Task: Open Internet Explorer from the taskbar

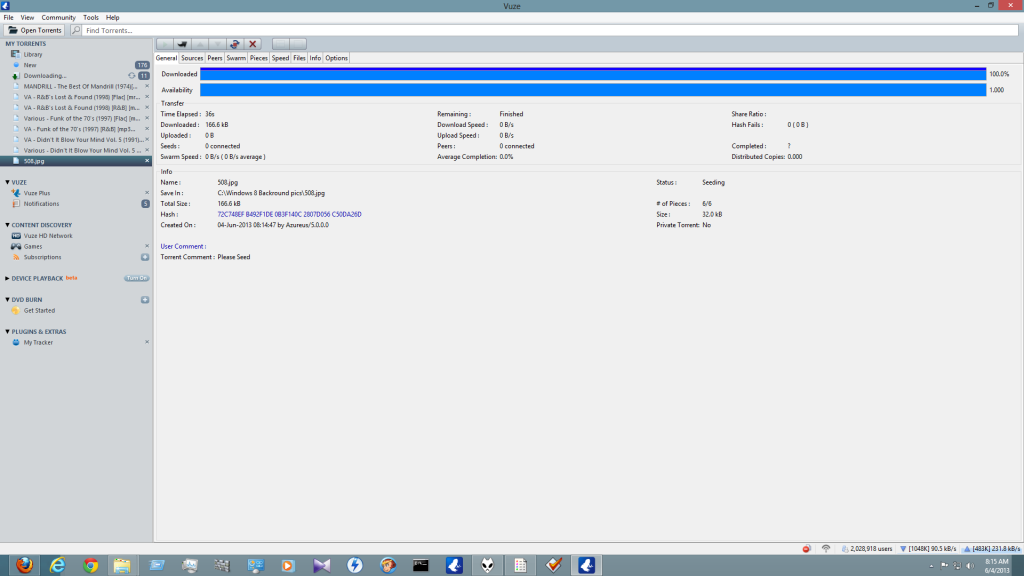Action: pos(57,565)
